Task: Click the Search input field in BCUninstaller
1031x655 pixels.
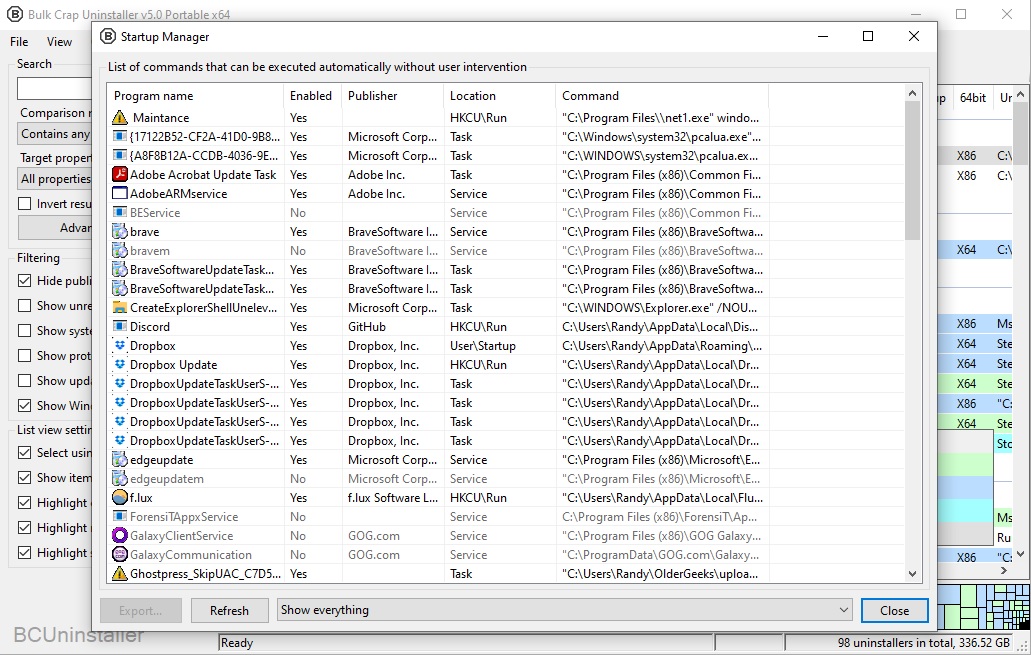Action: pos(55,88)
